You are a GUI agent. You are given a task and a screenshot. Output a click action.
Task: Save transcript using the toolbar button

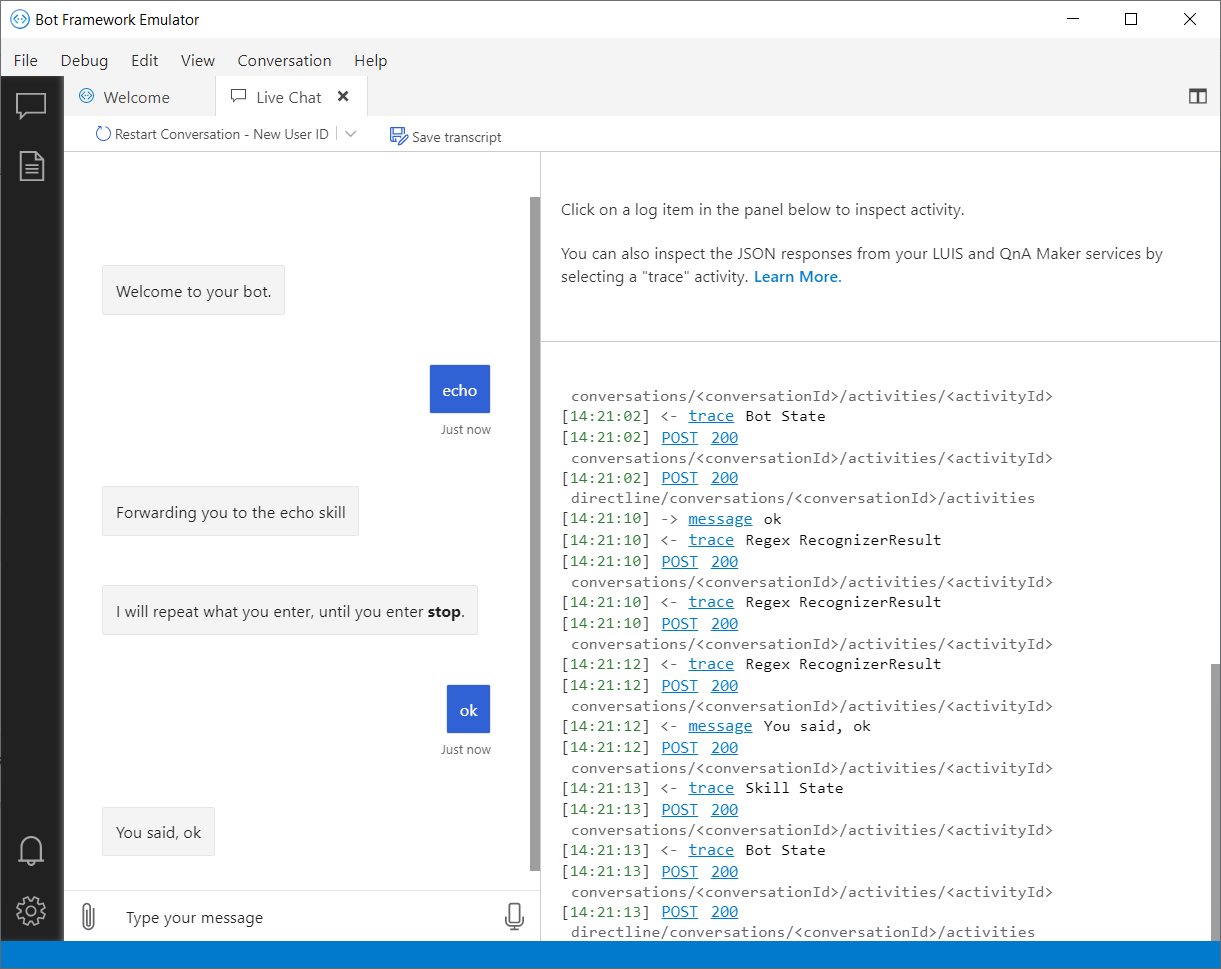(x=446, y=136)
